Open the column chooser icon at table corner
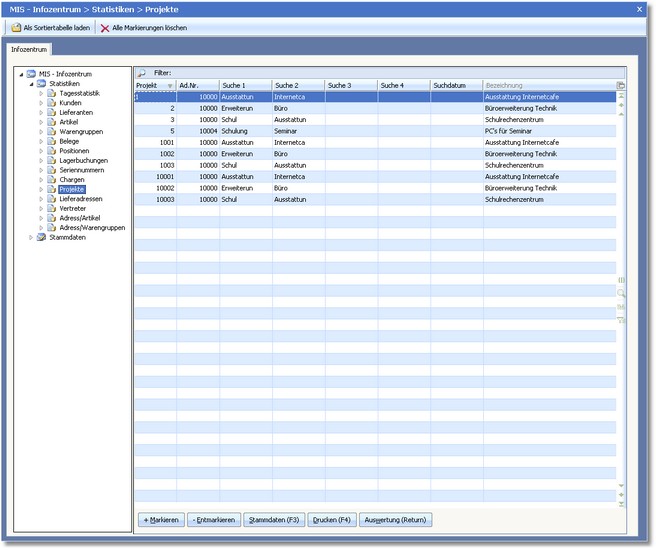The width and height of the screenshot is (656, 550). click(621, 86)
